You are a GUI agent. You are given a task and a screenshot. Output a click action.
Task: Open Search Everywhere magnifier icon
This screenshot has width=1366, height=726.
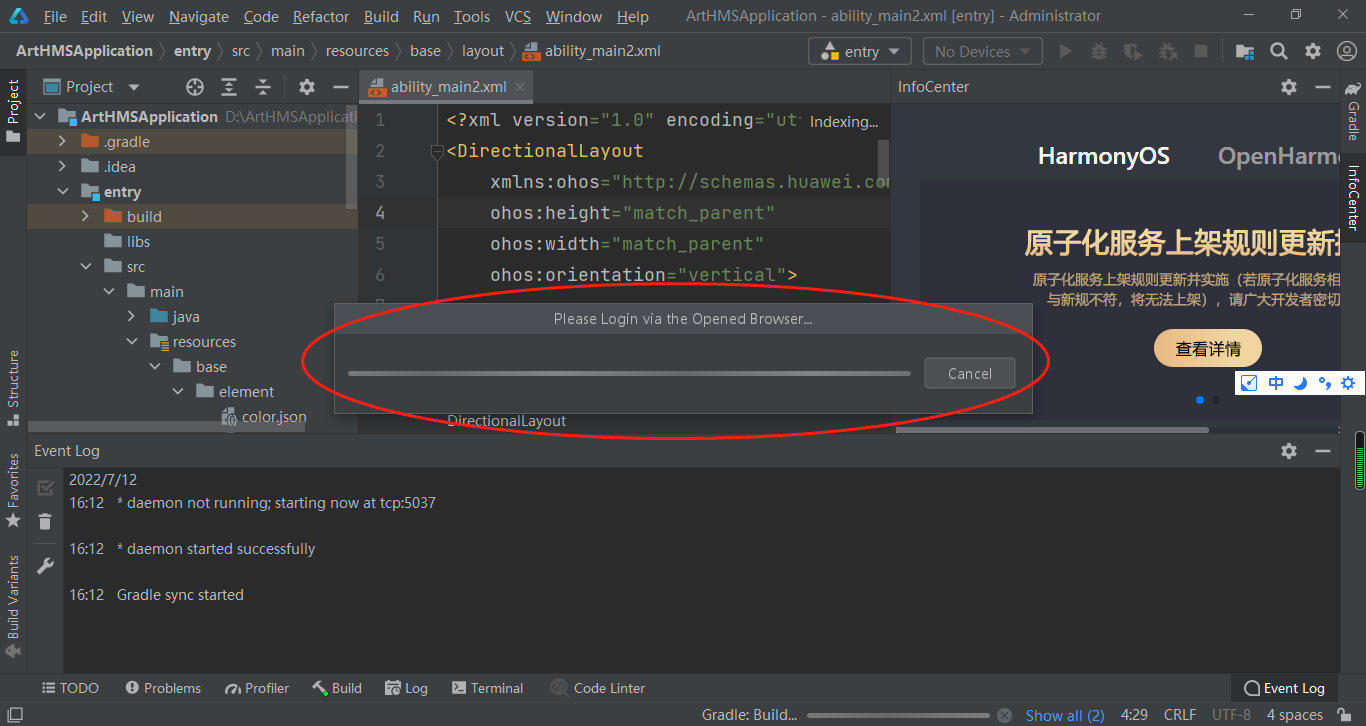1279,51
